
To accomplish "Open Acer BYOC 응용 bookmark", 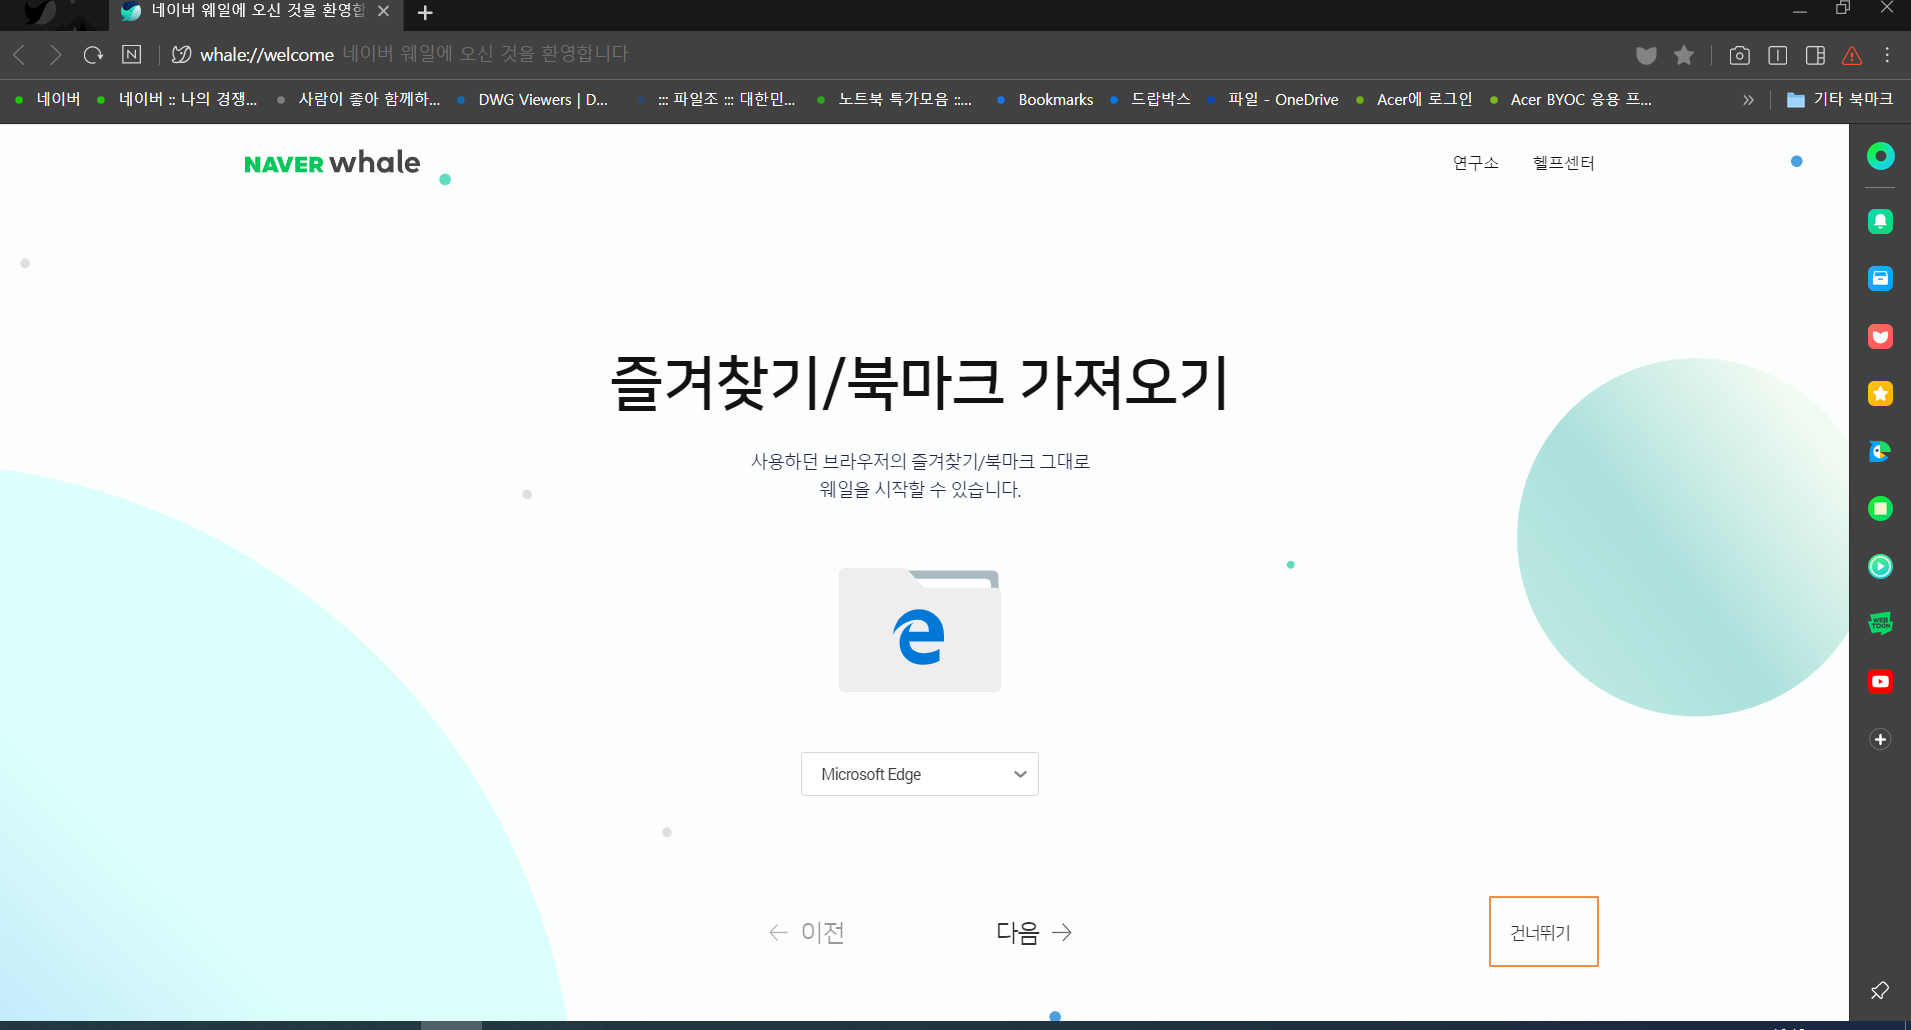I will point(1570,99).
